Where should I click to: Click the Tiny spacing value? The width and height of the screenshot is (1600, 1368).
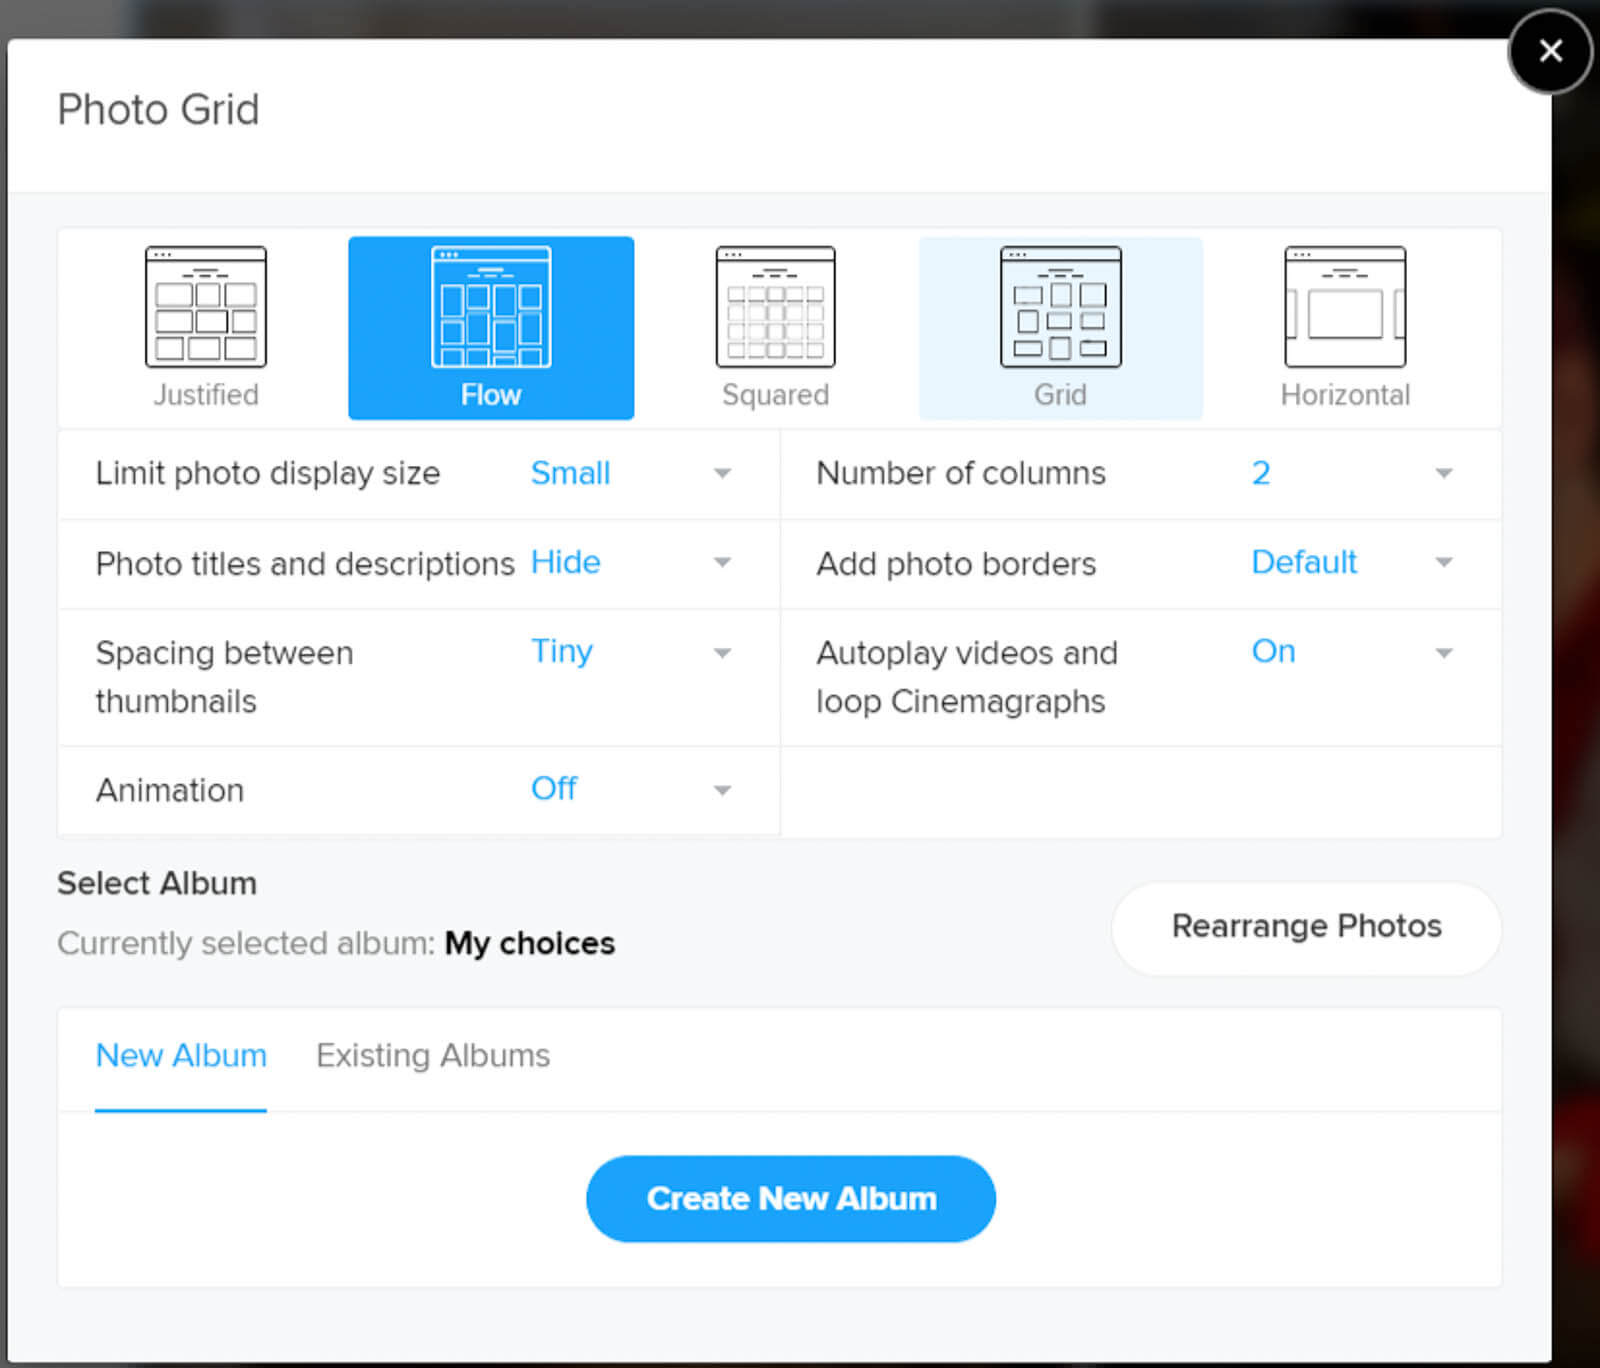(562, 652)
